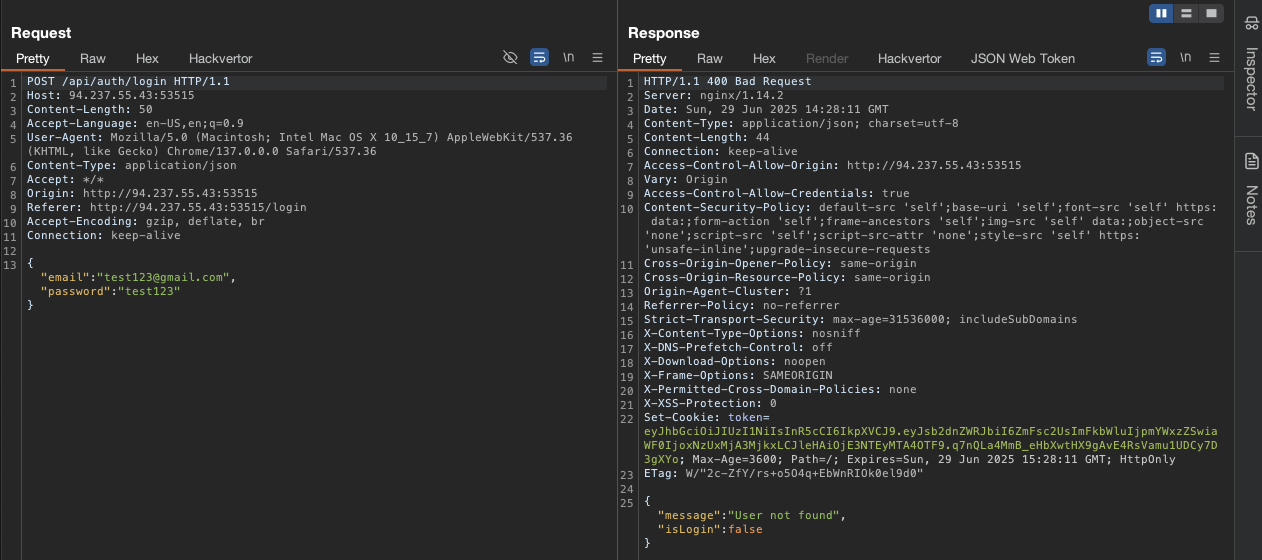Select the Pretty tab in Request

coord(33,59)
